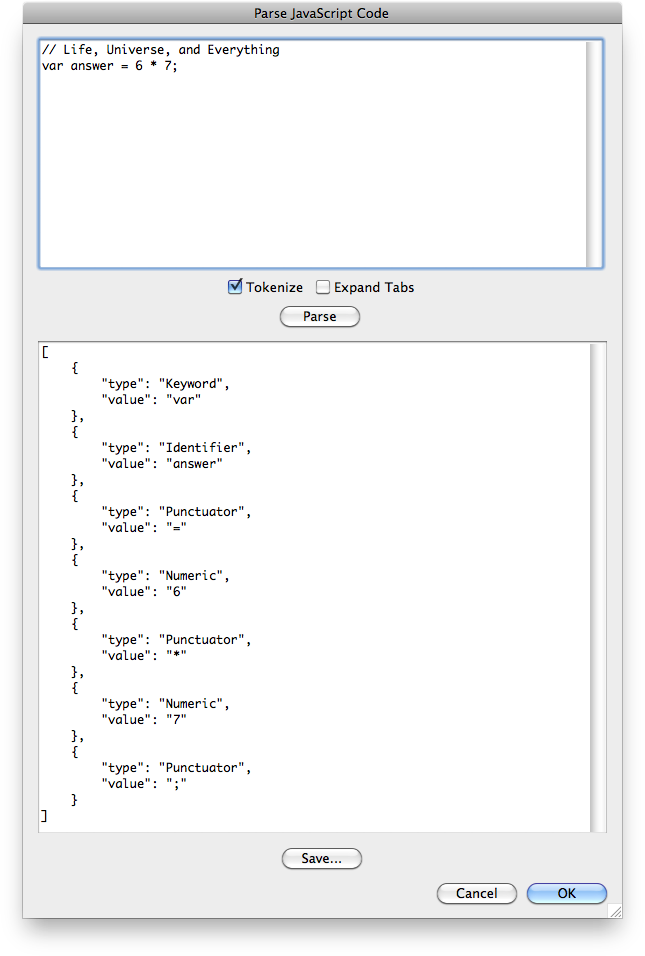Image resolution: width=645 pixels, height=956 pixels.
Task: Click the value ";" punctuator line
Action: [145, 784]
